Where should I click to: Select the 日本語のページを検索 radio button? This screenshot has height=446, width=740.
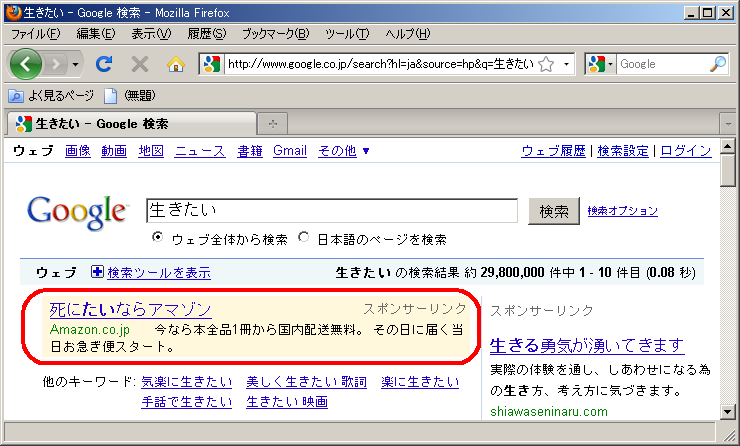[303, 237]
